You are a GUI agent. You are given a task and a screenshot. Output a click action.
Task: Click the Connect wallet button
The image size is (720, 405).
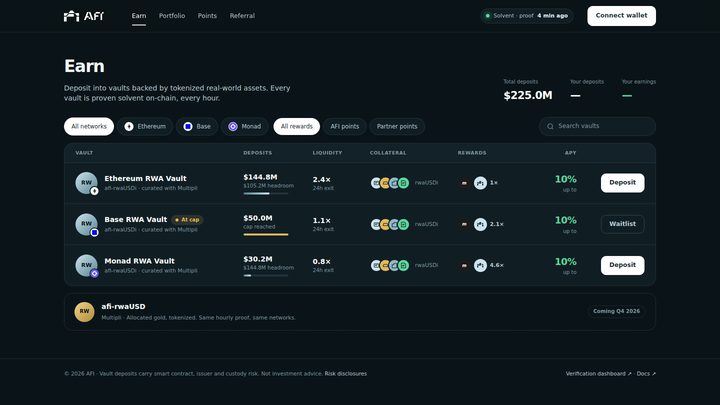(x=621, y=16)
